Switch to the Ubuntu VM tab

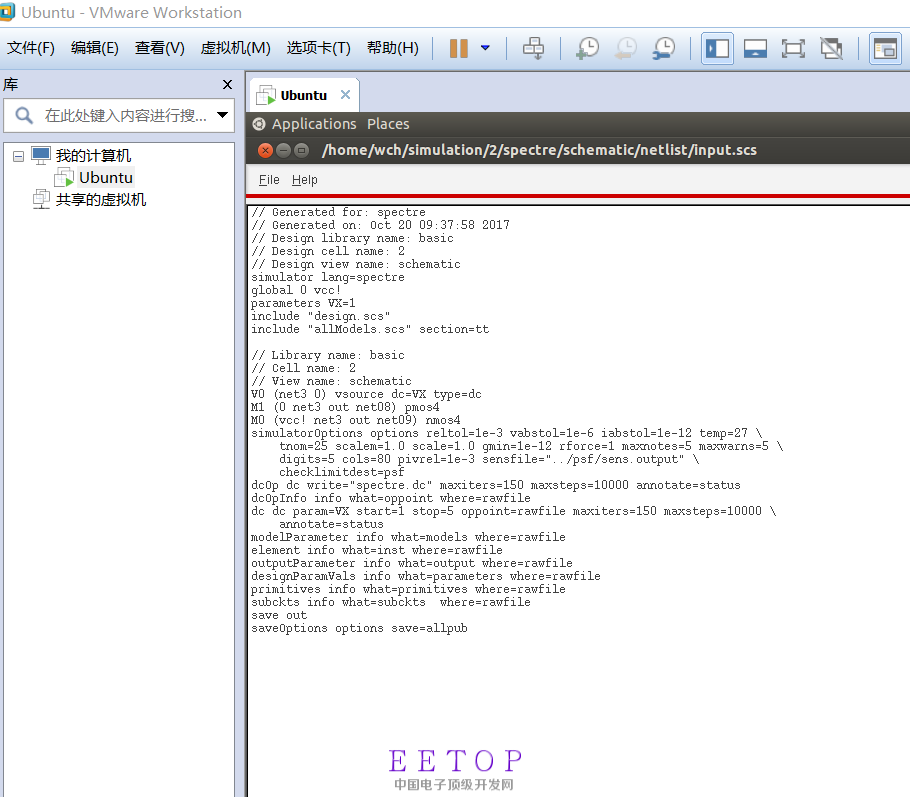304,95
